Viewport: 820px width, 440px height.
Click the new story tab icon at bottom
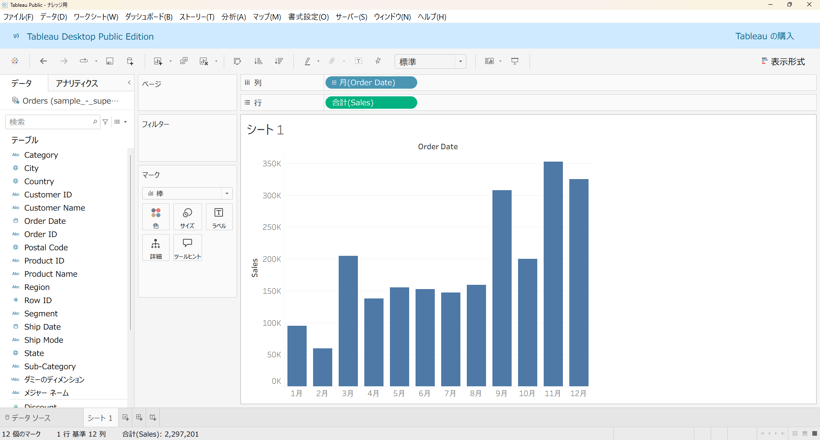pyautogui.click(x=153, y=418)
